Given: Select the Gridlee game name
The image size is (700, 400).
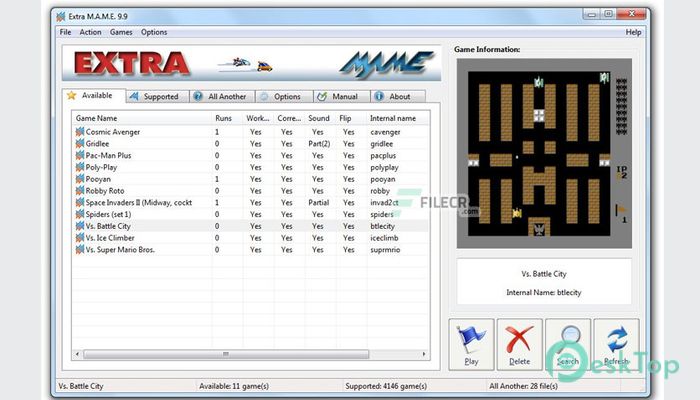Looking at the screenshot, I should click(97, 143).
